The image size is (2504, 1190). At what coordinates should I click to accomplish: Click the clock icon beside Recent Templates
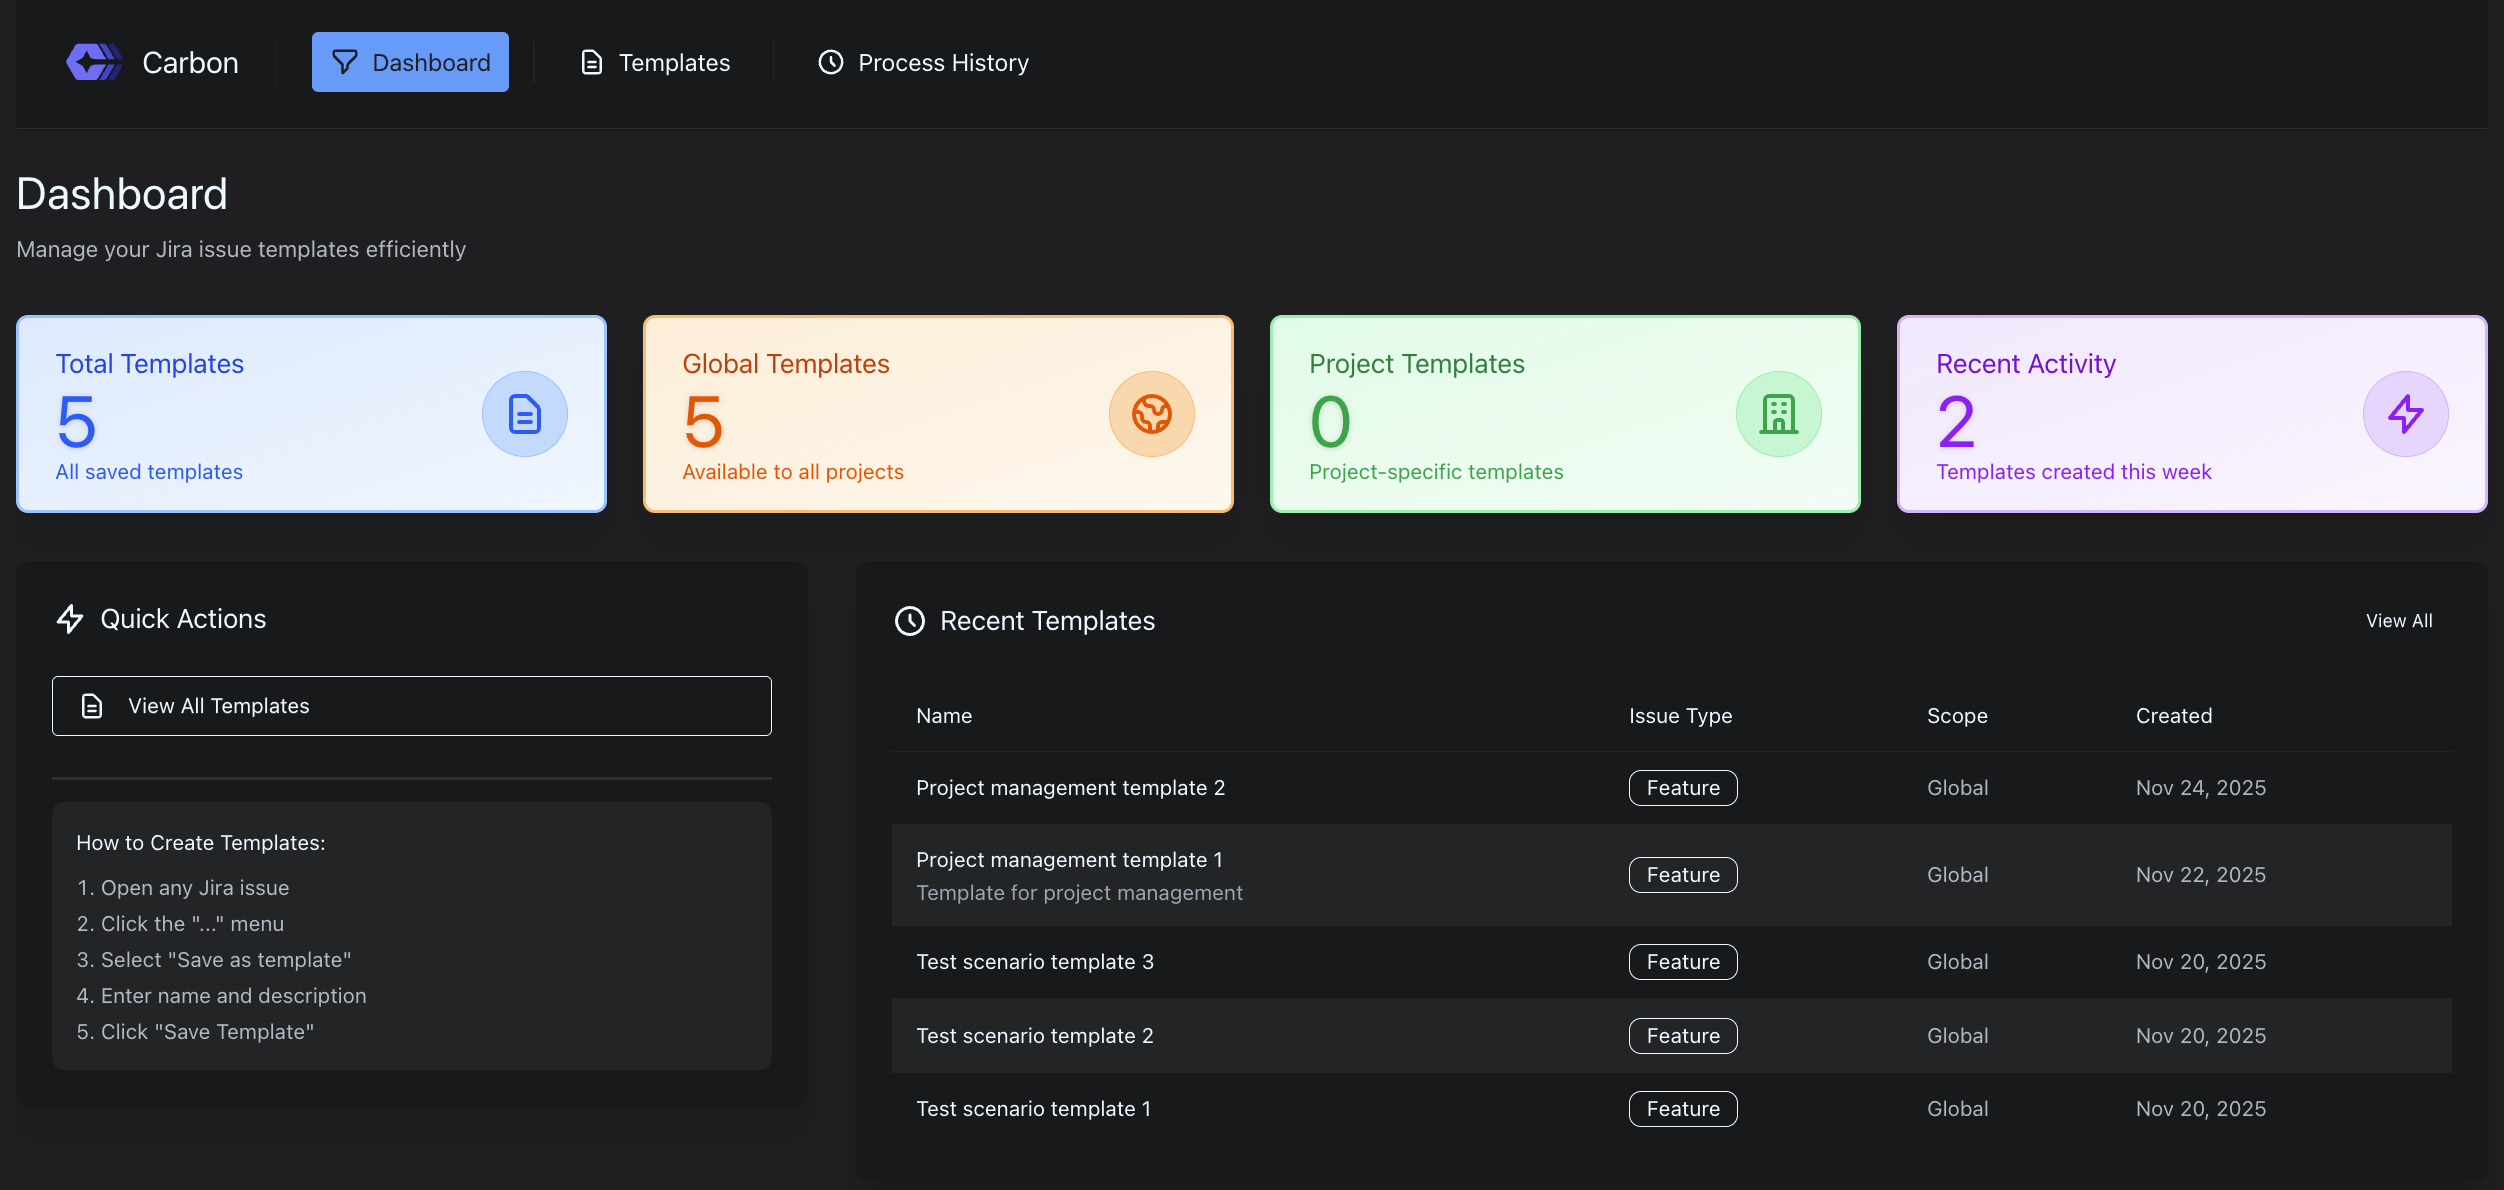pyautogui.click(x=909, y=621)
